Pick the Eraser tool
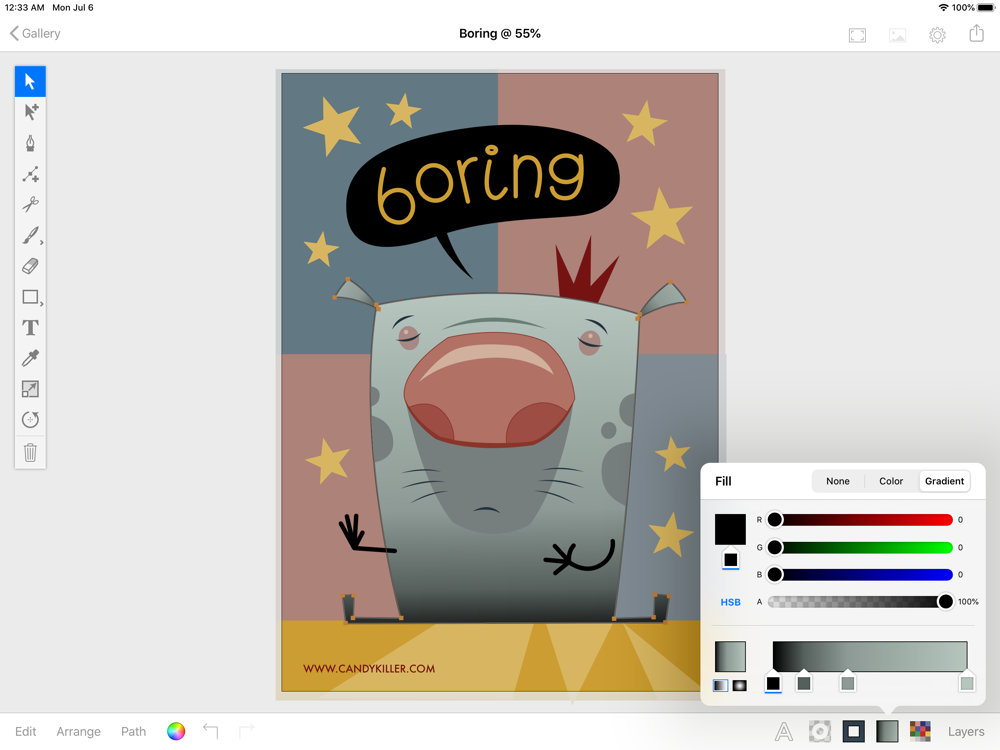The width and height of the screenshot is (1000, 750). 30,266
